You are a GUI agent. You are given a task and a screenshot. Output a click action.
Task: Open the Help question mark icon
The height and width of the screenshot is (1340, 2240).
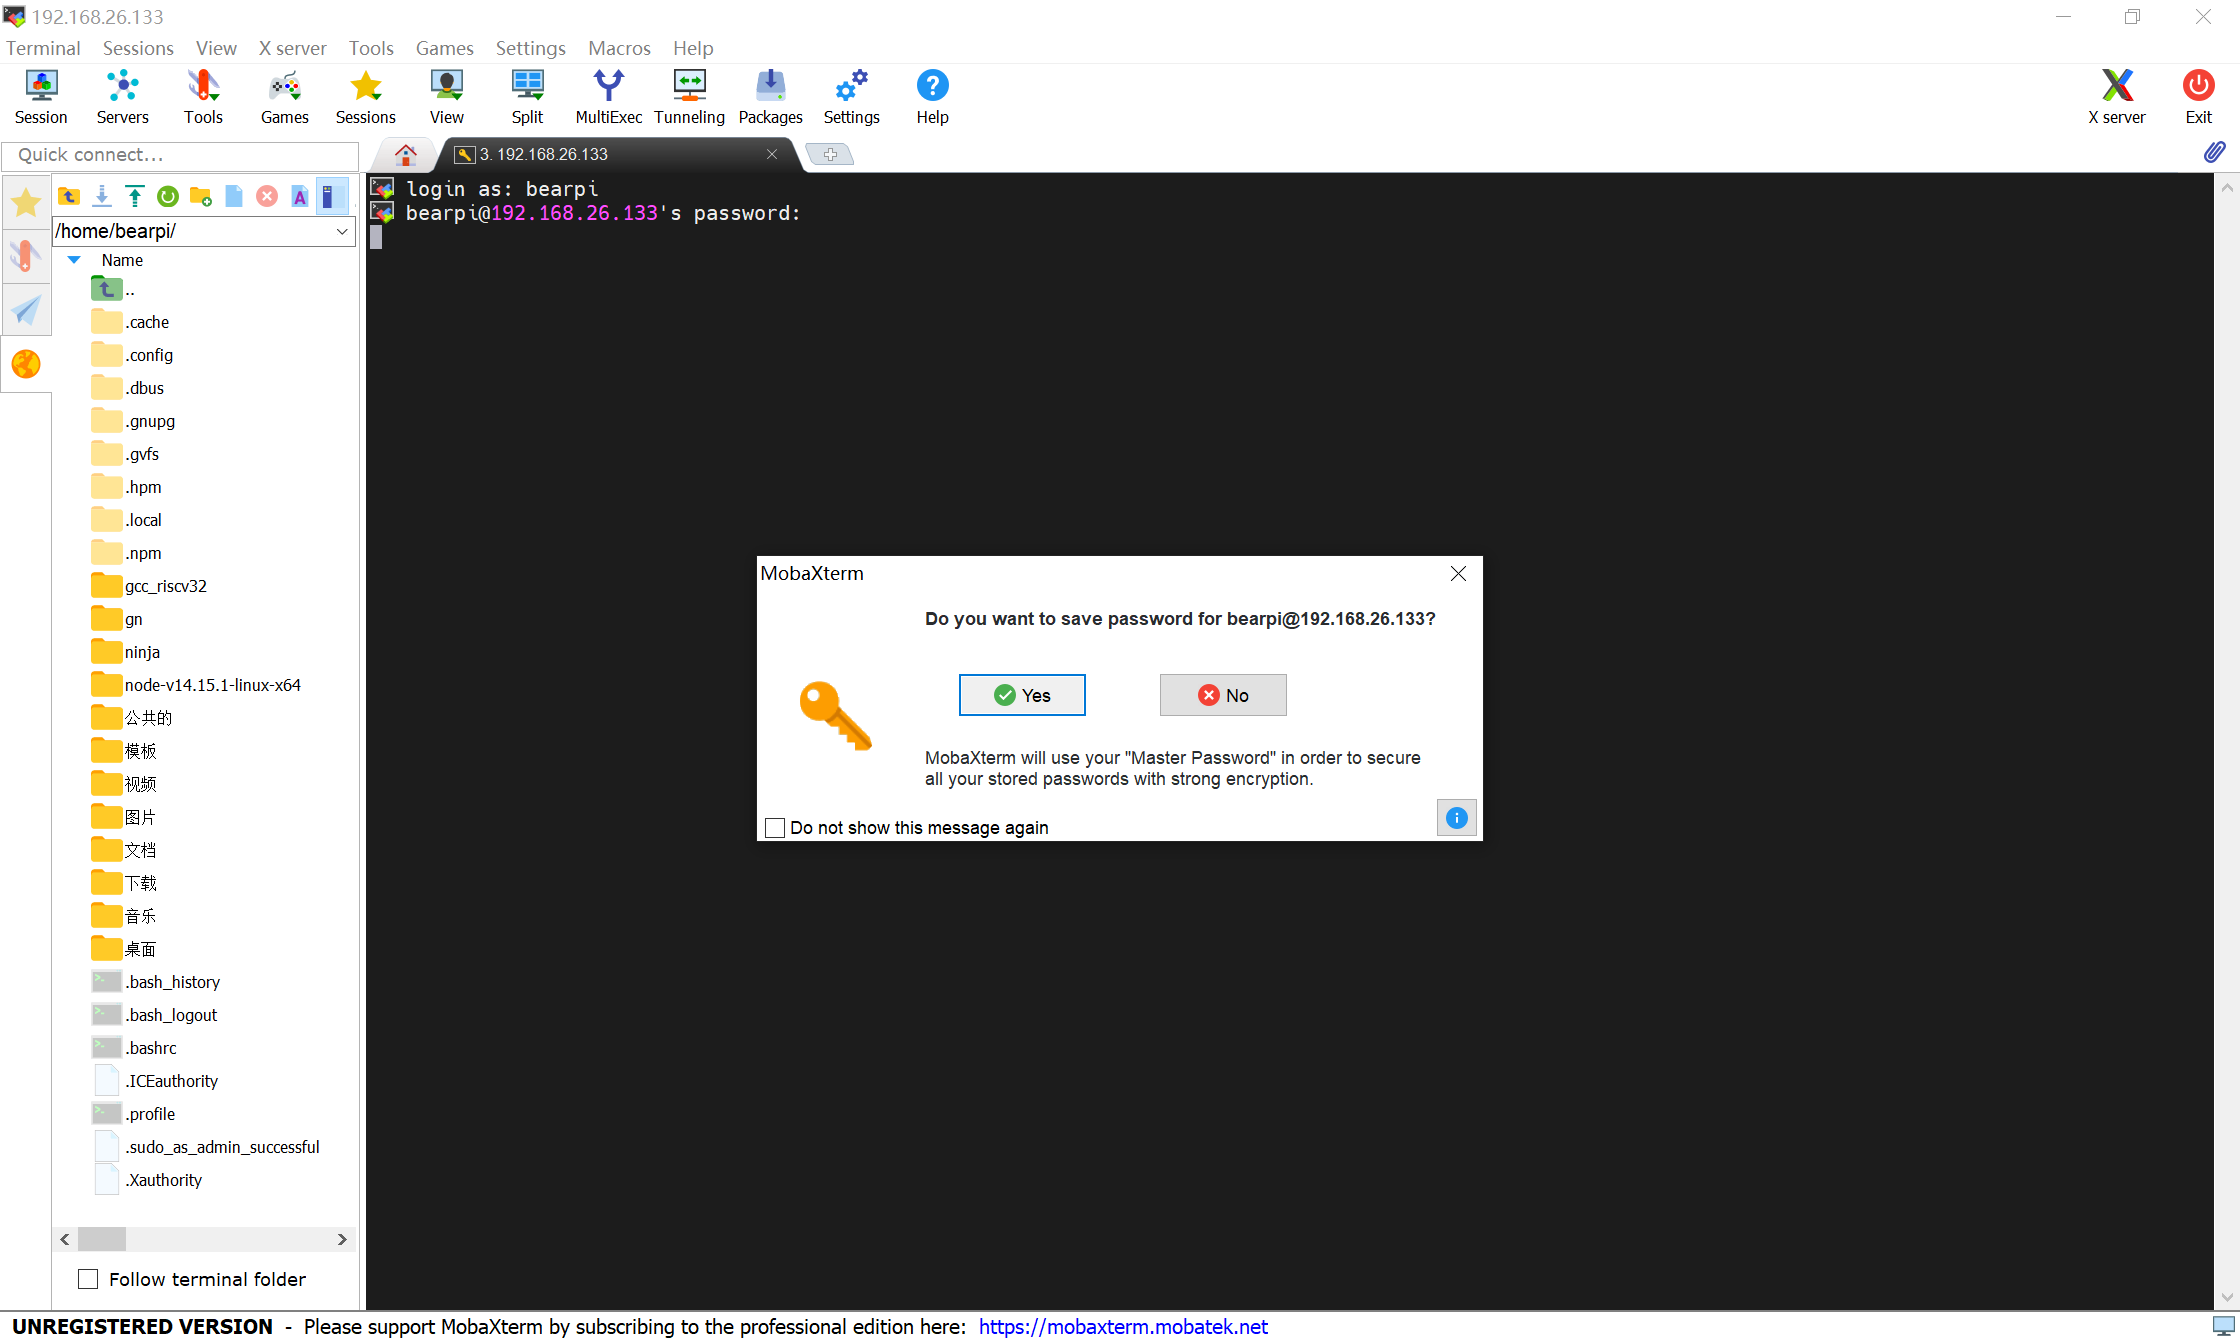coord(932,97)
